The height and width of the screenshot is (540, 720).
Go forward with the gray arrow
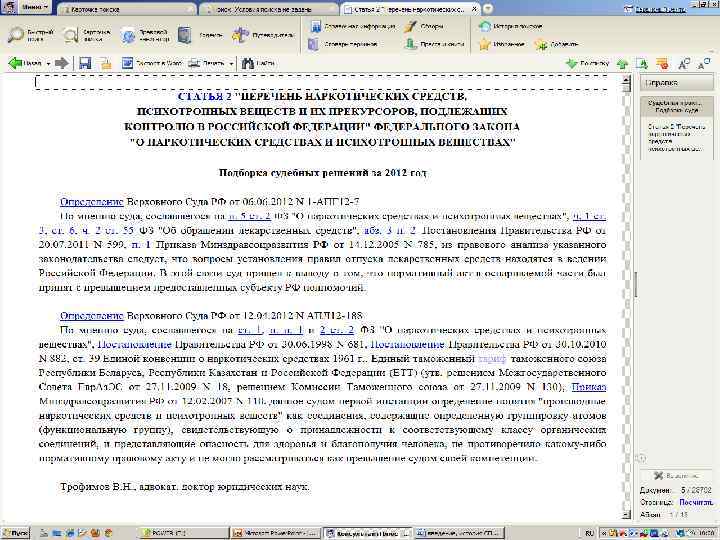pyautogui.click(x=62, y=63)
